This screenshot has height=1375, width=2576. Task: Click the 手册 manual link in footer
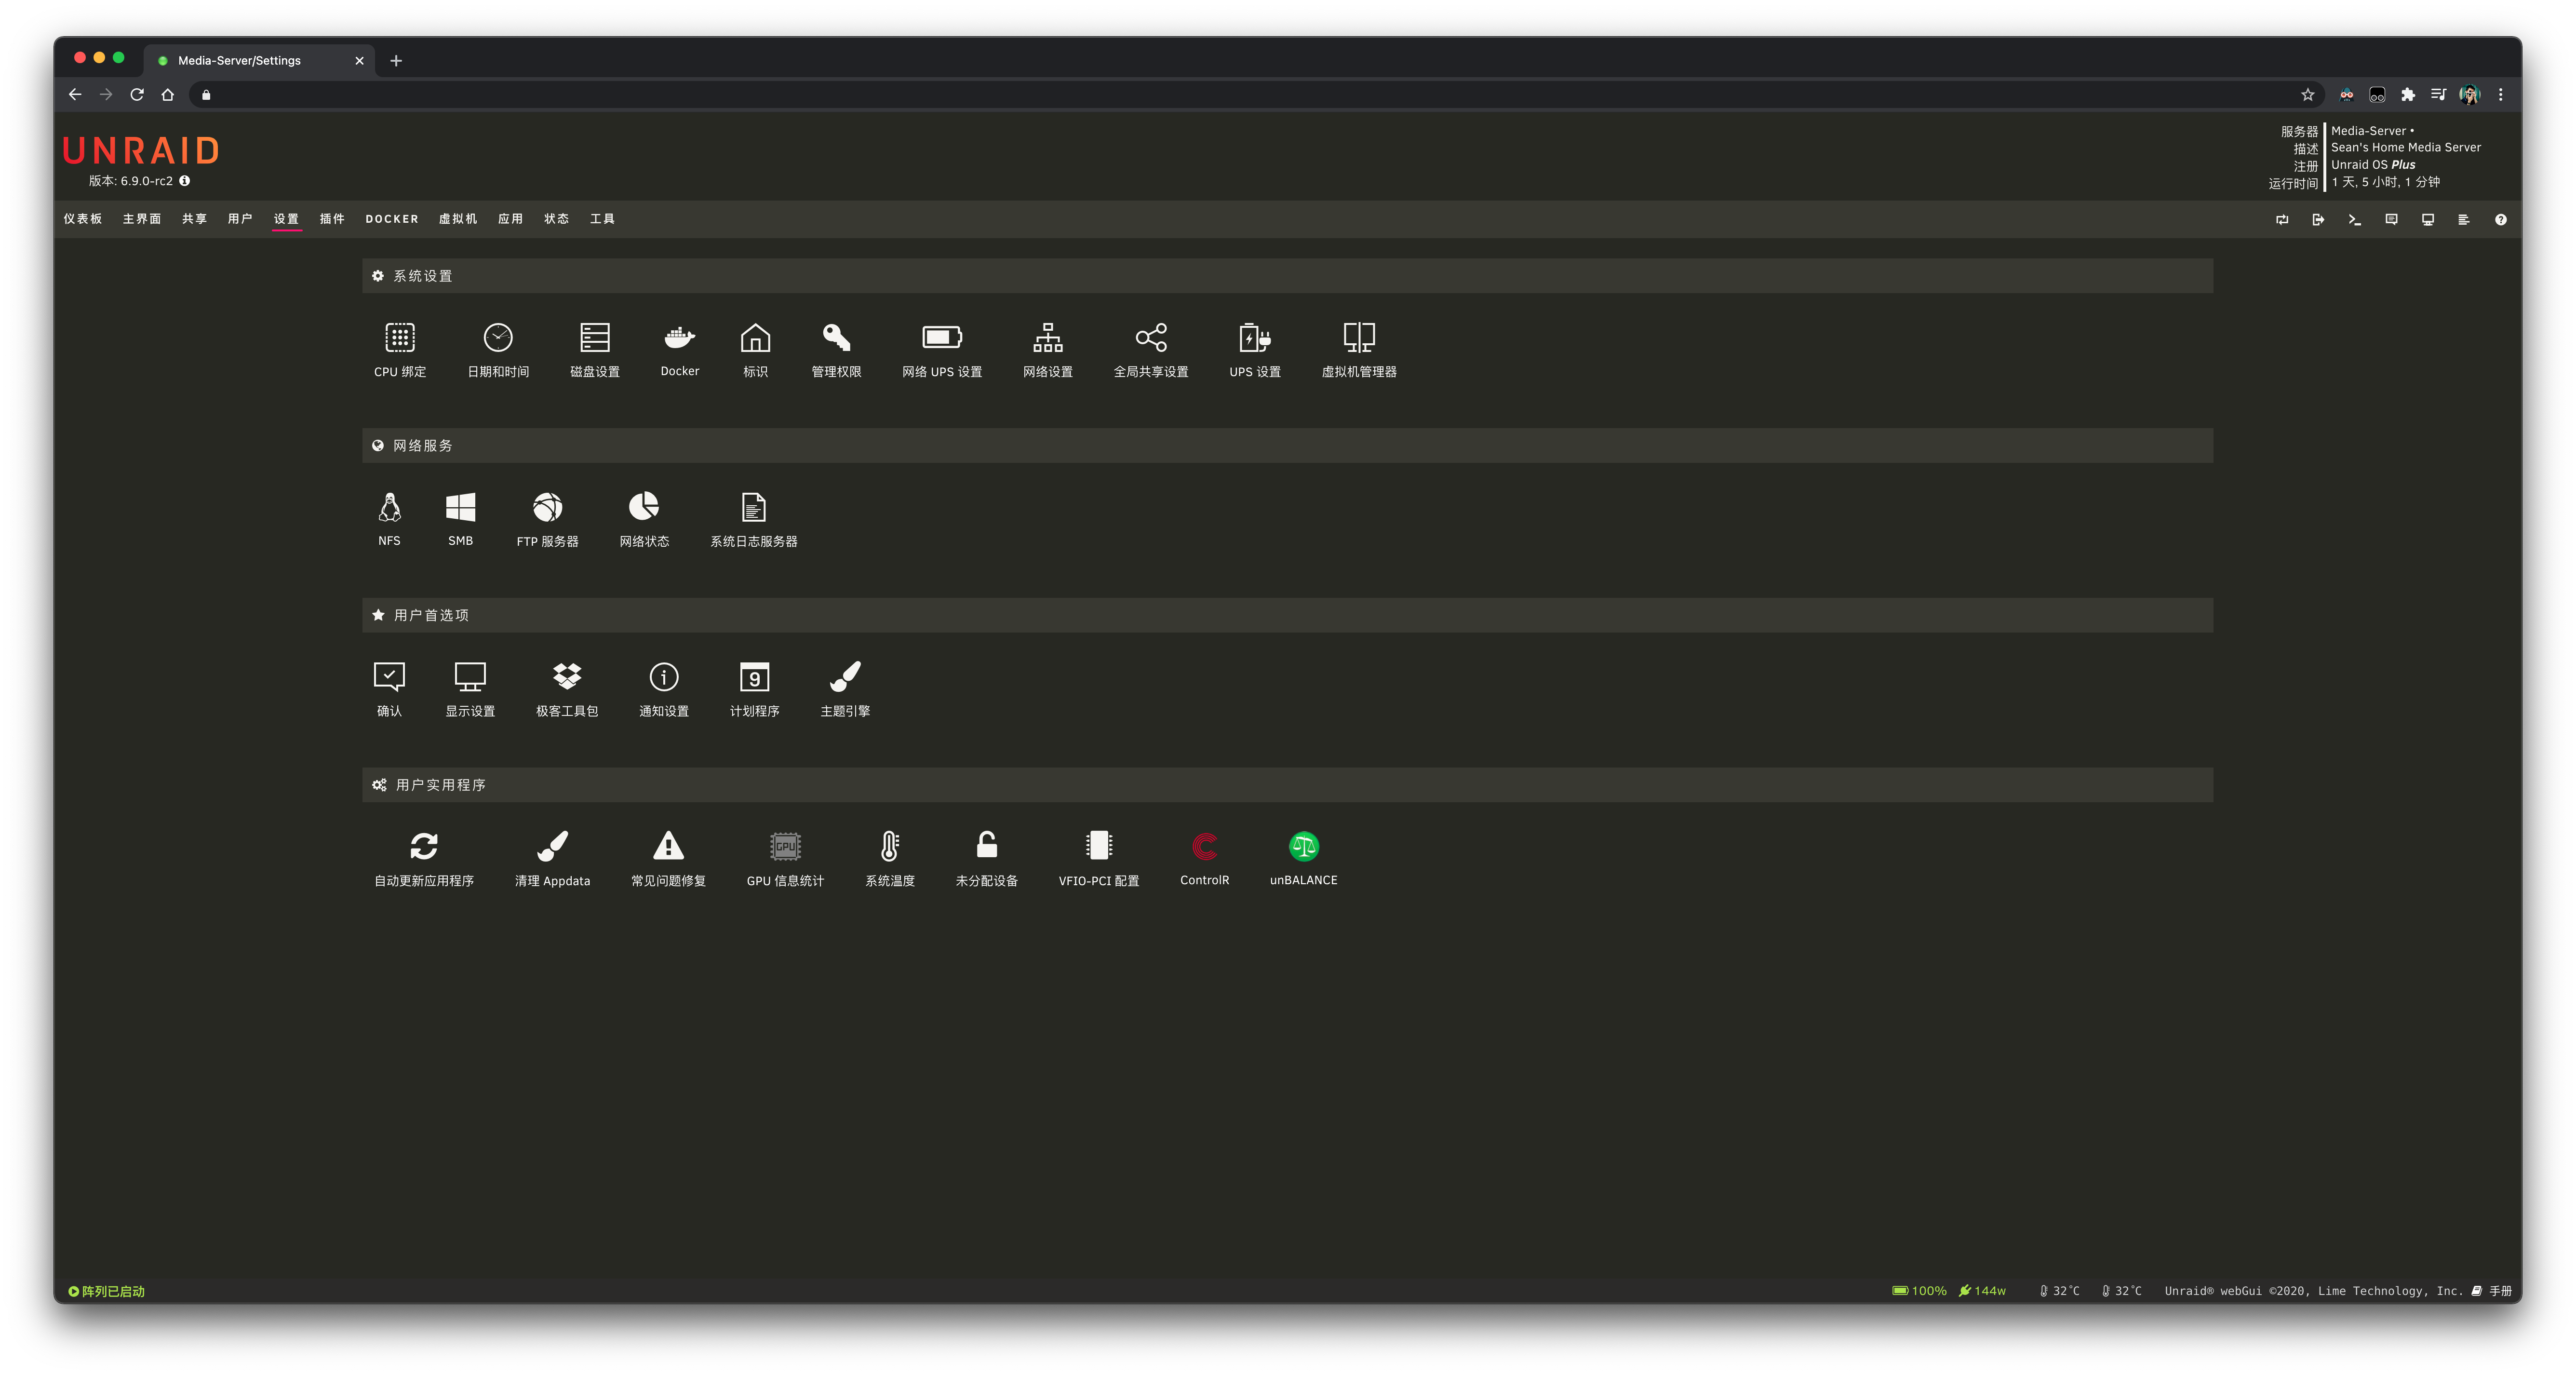point(2499,1291)
